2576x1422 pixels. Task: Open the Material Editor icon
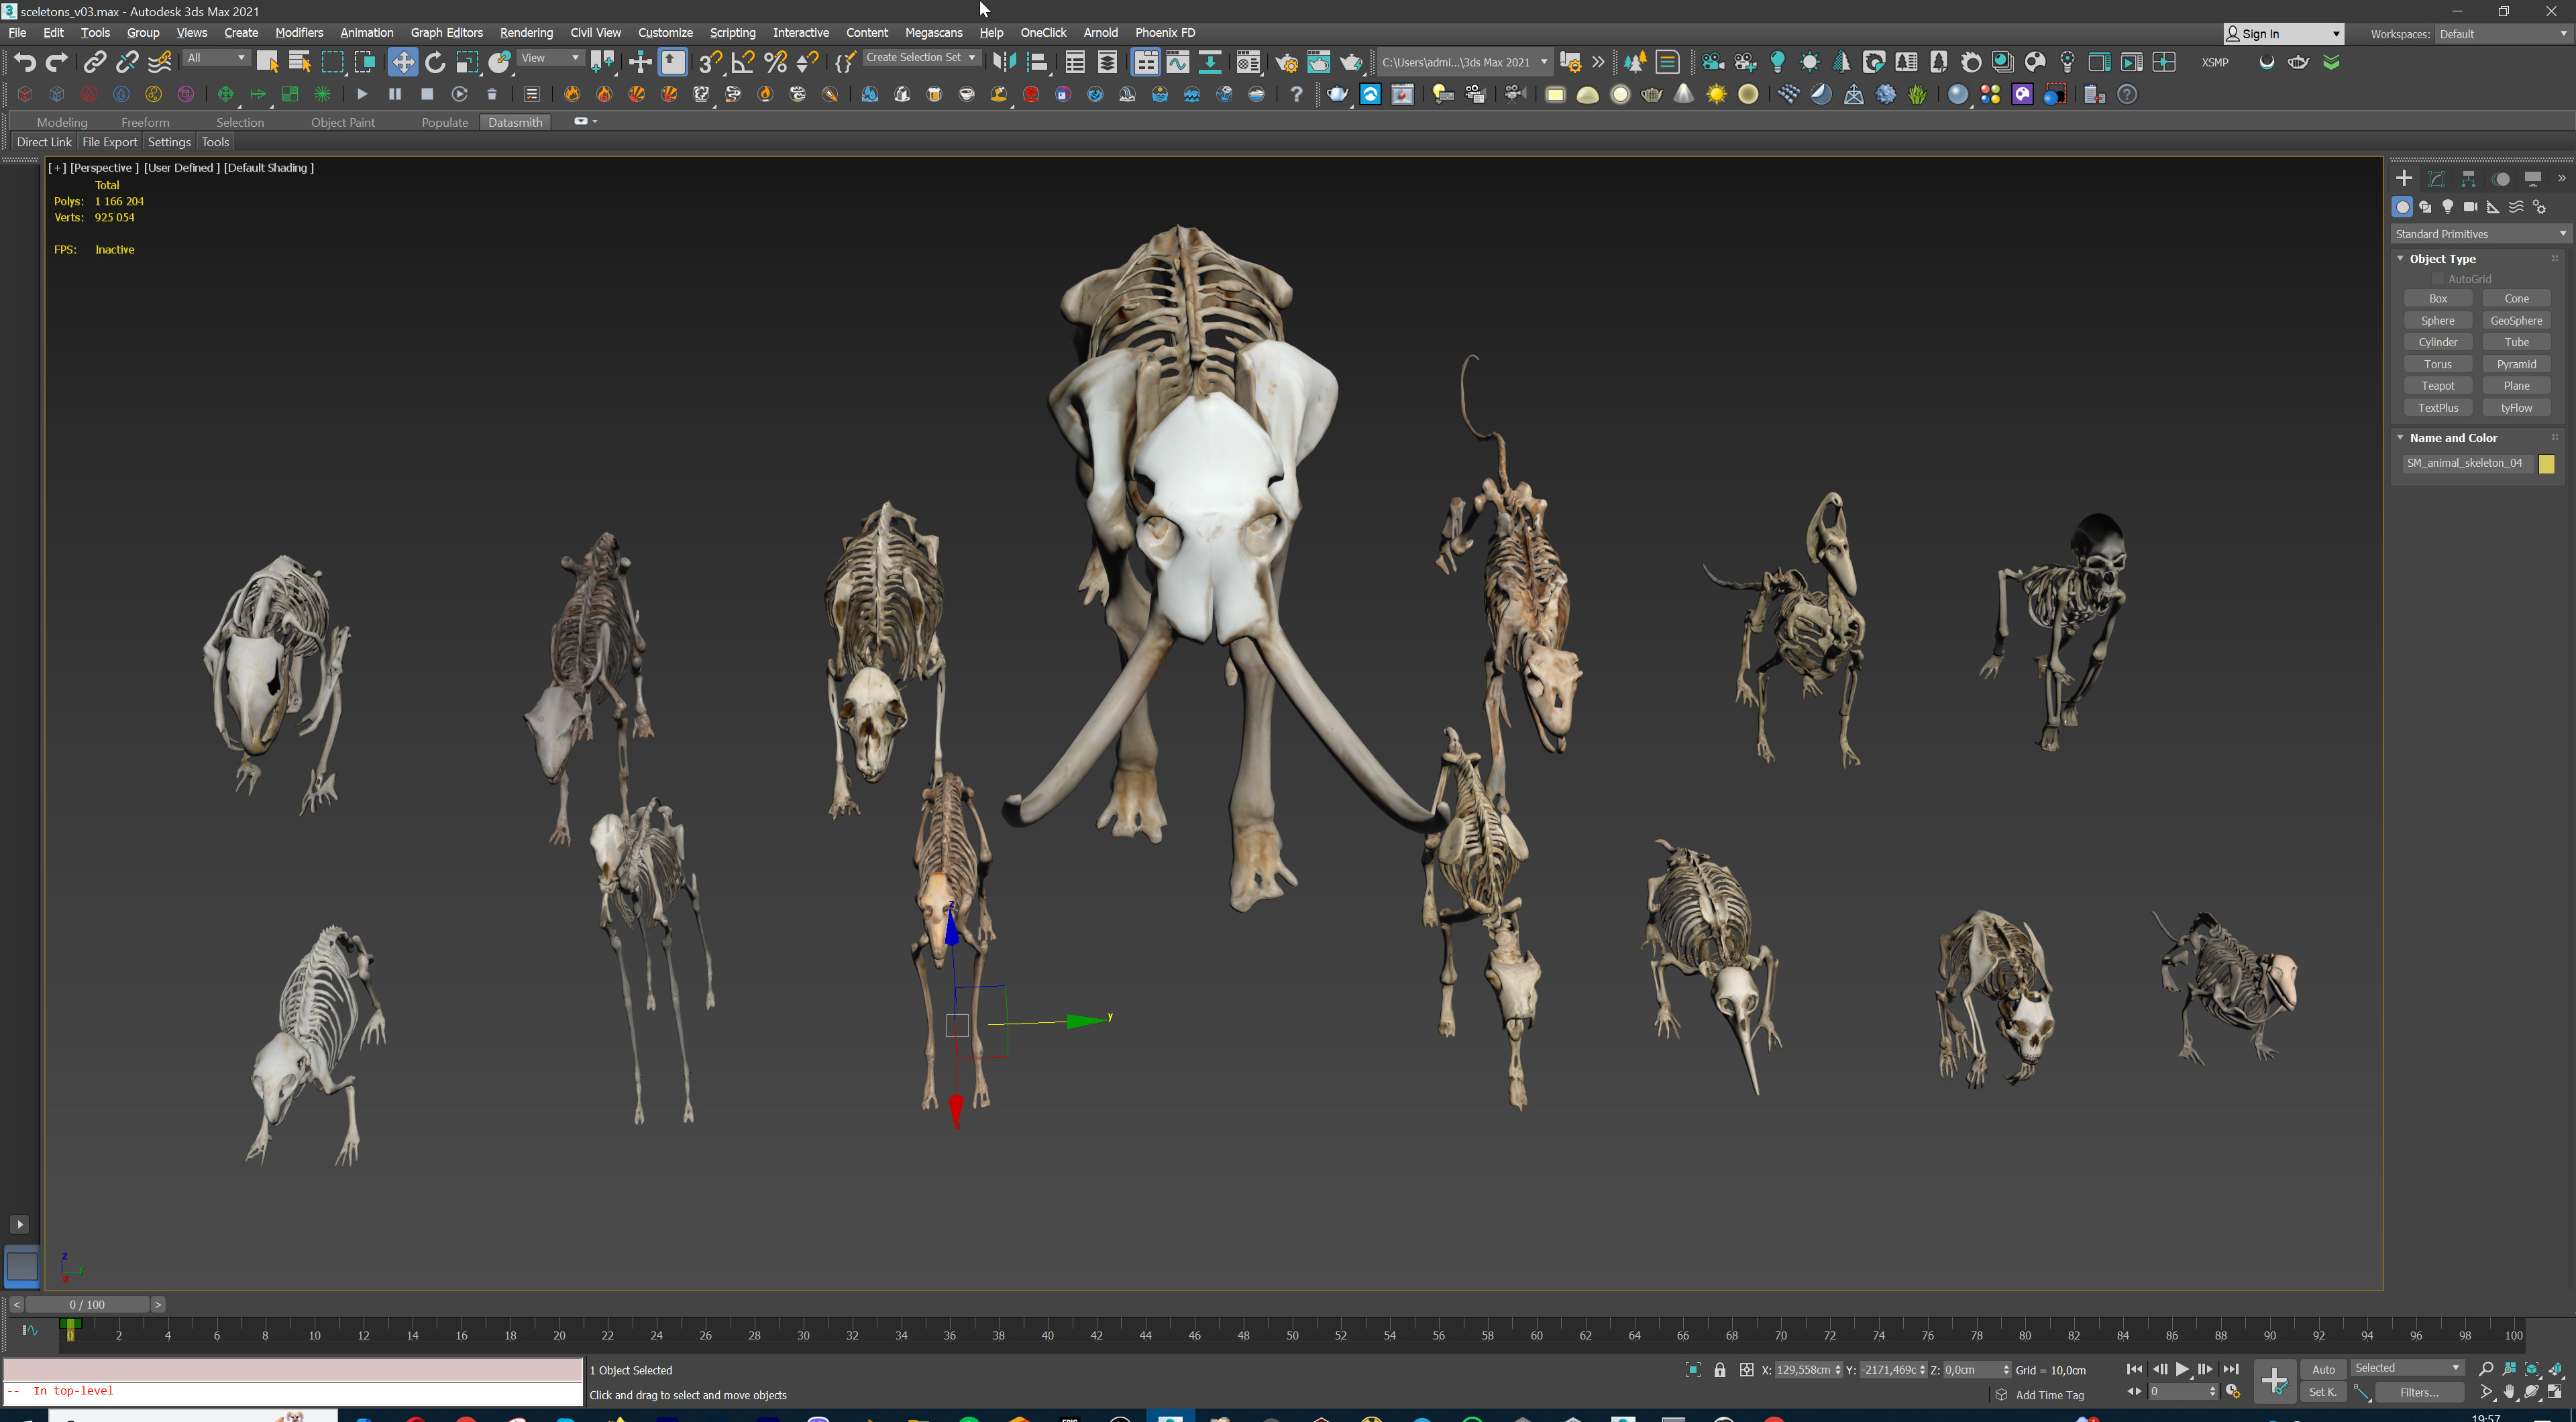[x=1248, y=62]
